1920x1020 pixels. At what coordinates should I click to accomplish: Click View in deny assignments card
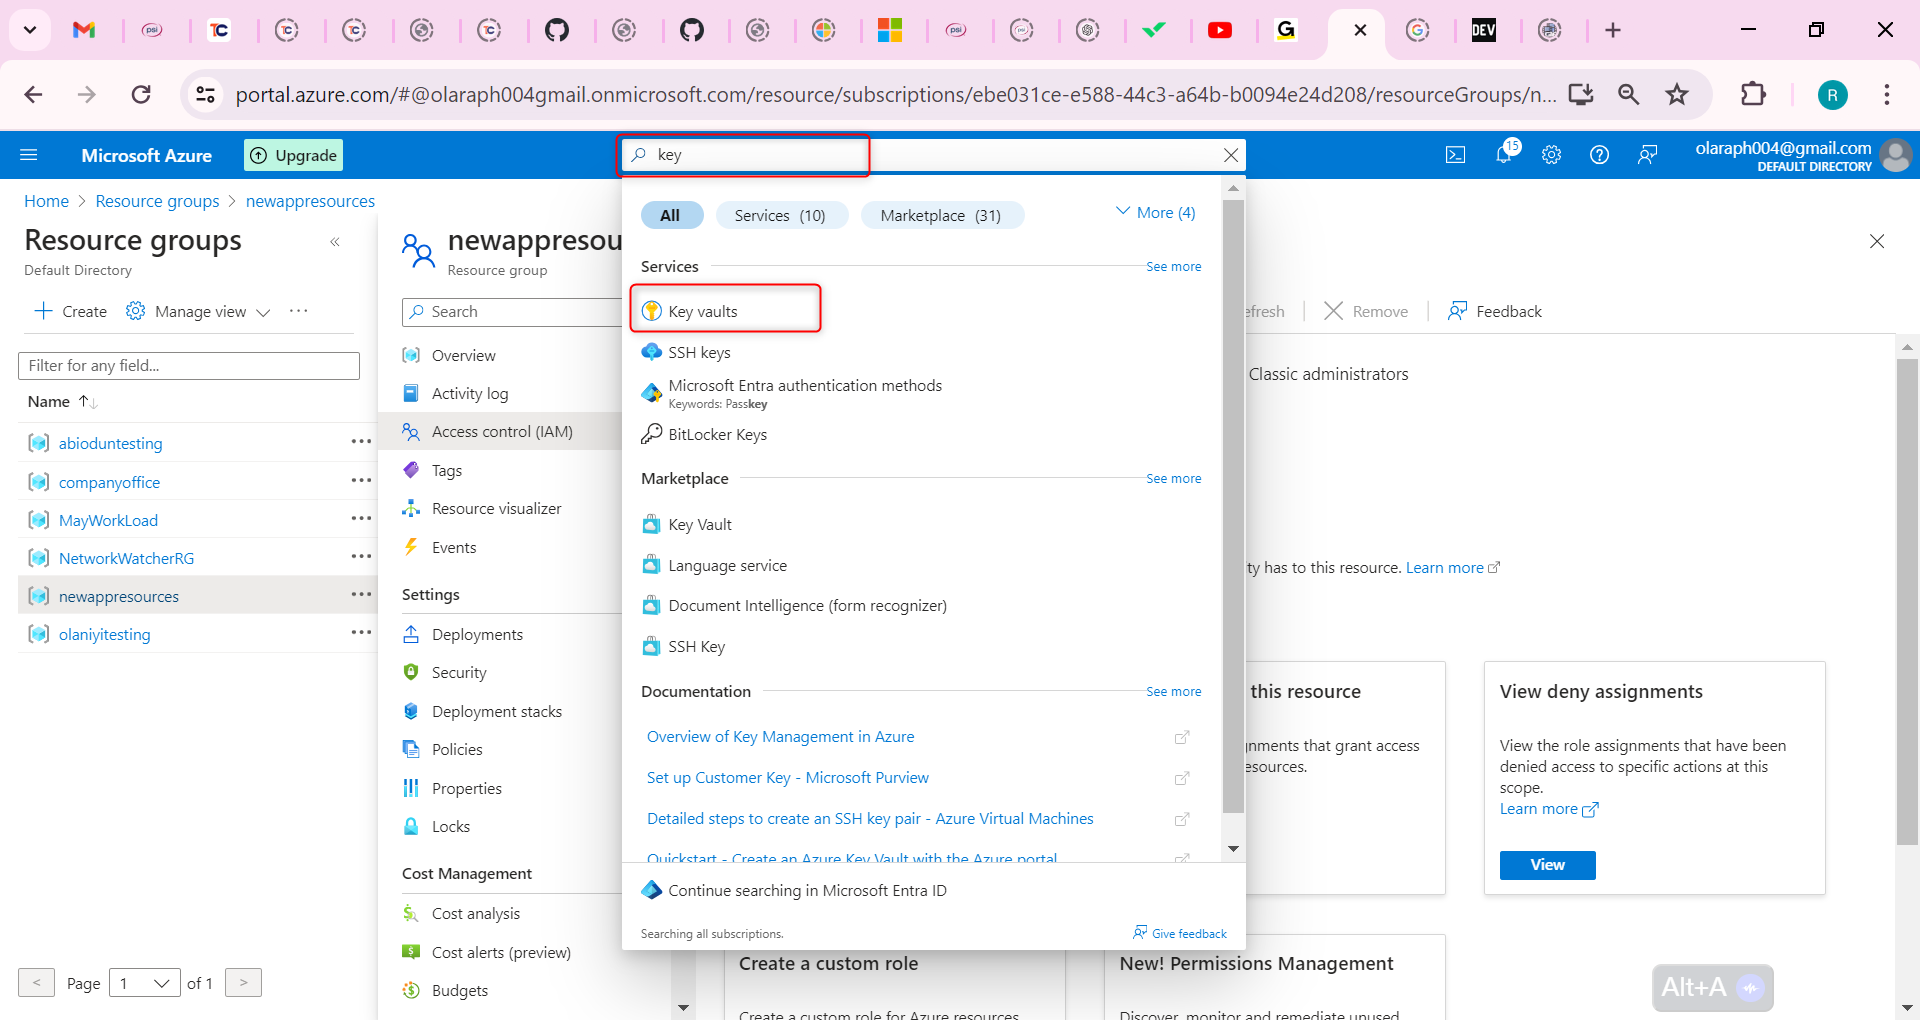1547,865
